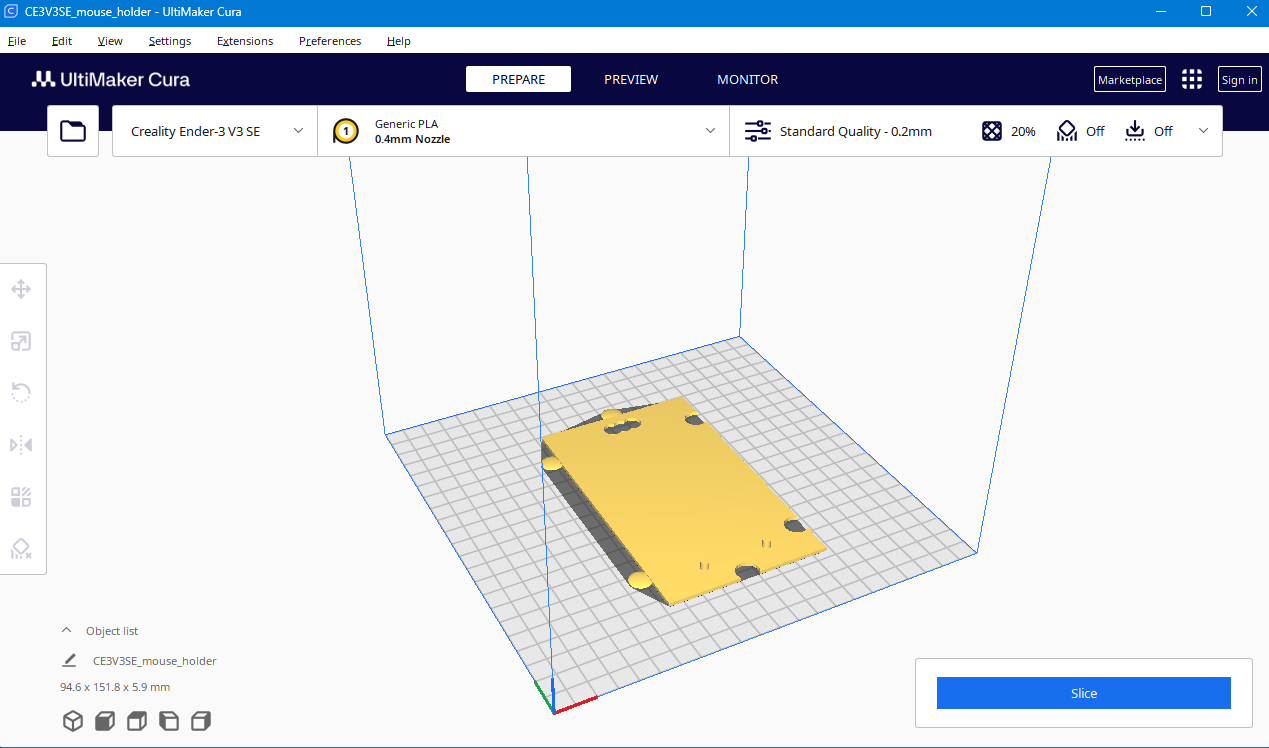Open the Help menu
Viewport: 1269px width, 748px height.
pyautogui.click(x=398, y=41)
